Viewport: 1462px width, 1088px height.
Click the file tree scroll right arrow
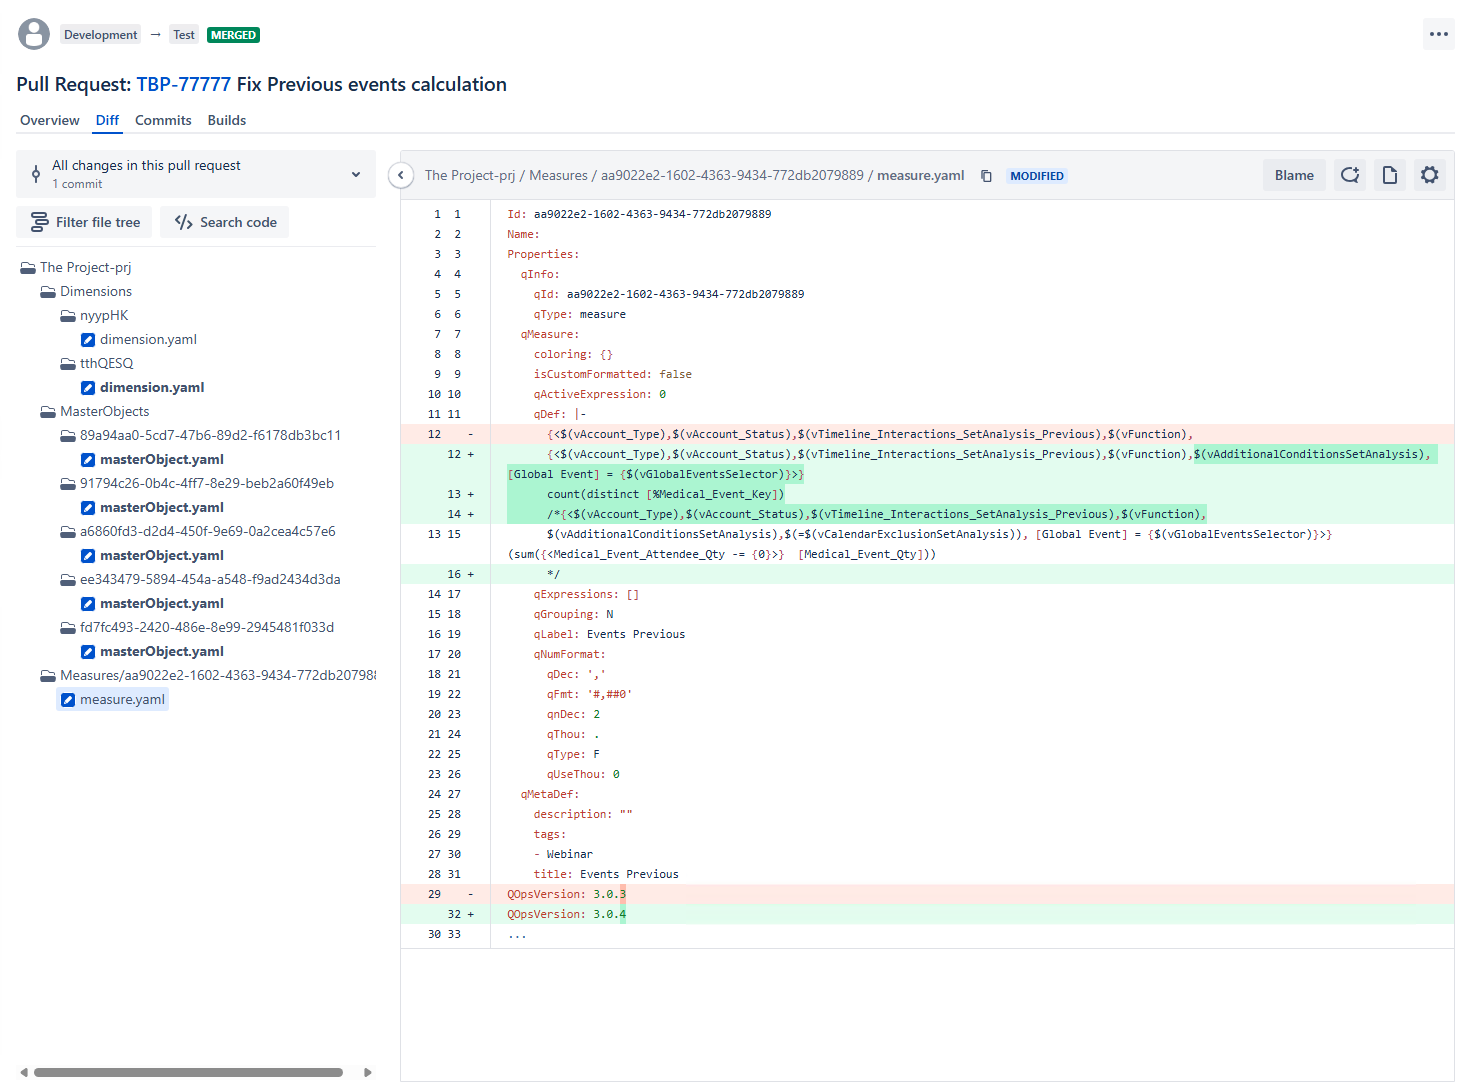(368, 1072)
